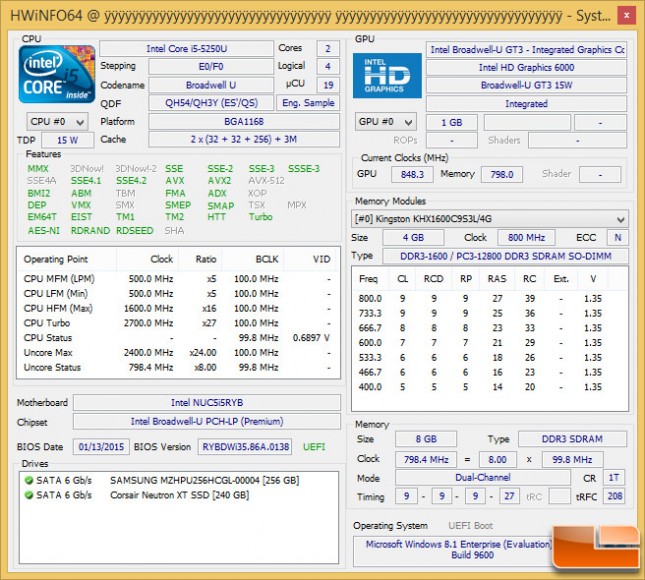
Task: Expand the Kingston memory module dropdown
Action: [x=490, y=219]
